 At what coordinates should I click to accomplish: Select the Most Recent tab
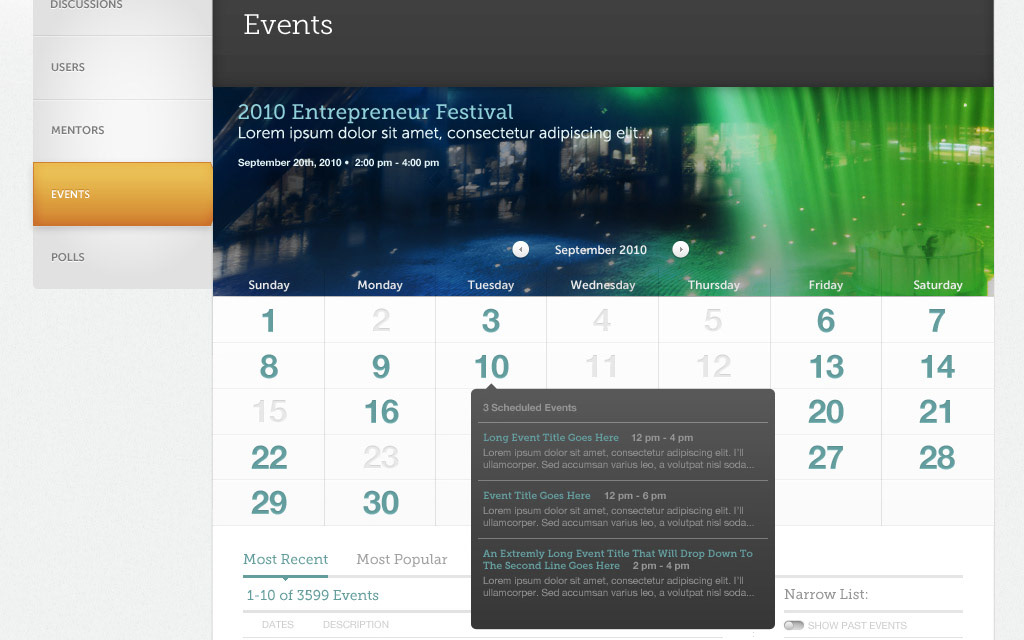coord(285,559)
